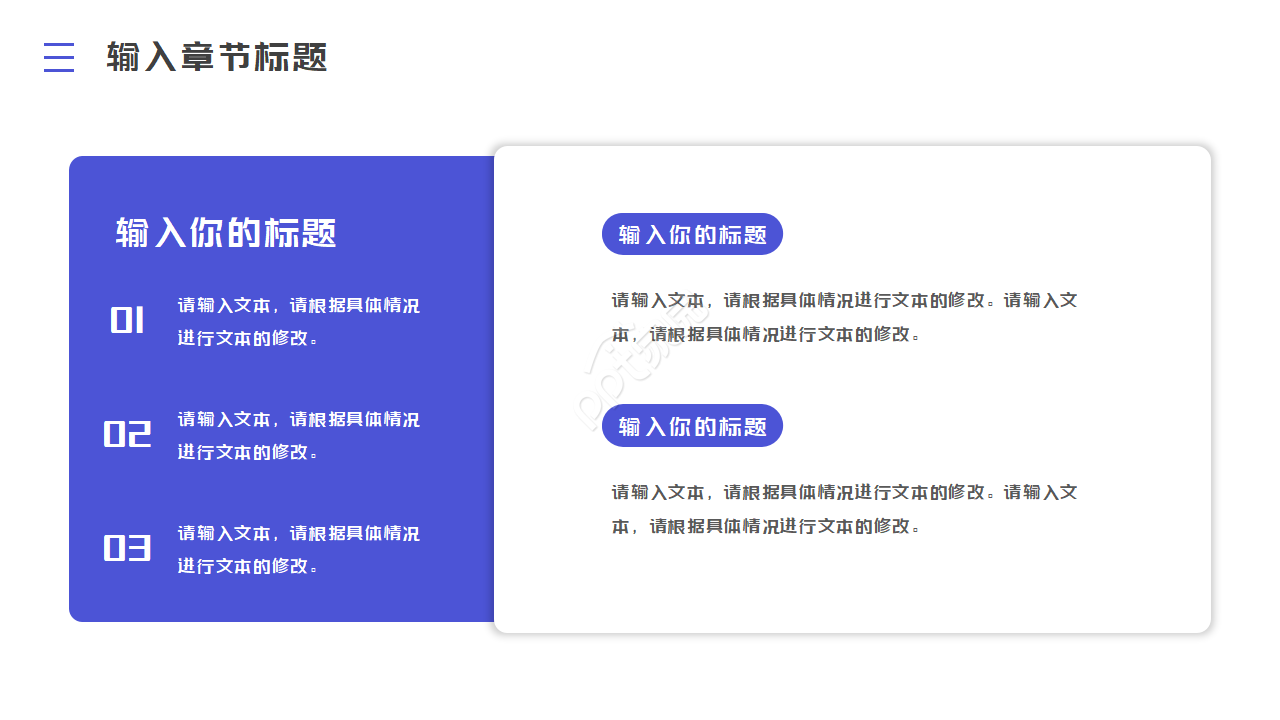
Task: Select first line of paragraph under upper pill
Action: point(844,301)
